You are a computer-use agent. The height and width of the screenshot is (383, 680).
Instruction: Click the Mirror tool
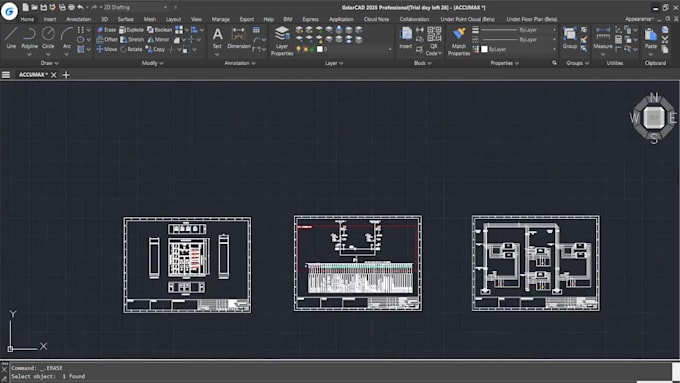pyautogui.click(x=158, y=39)
